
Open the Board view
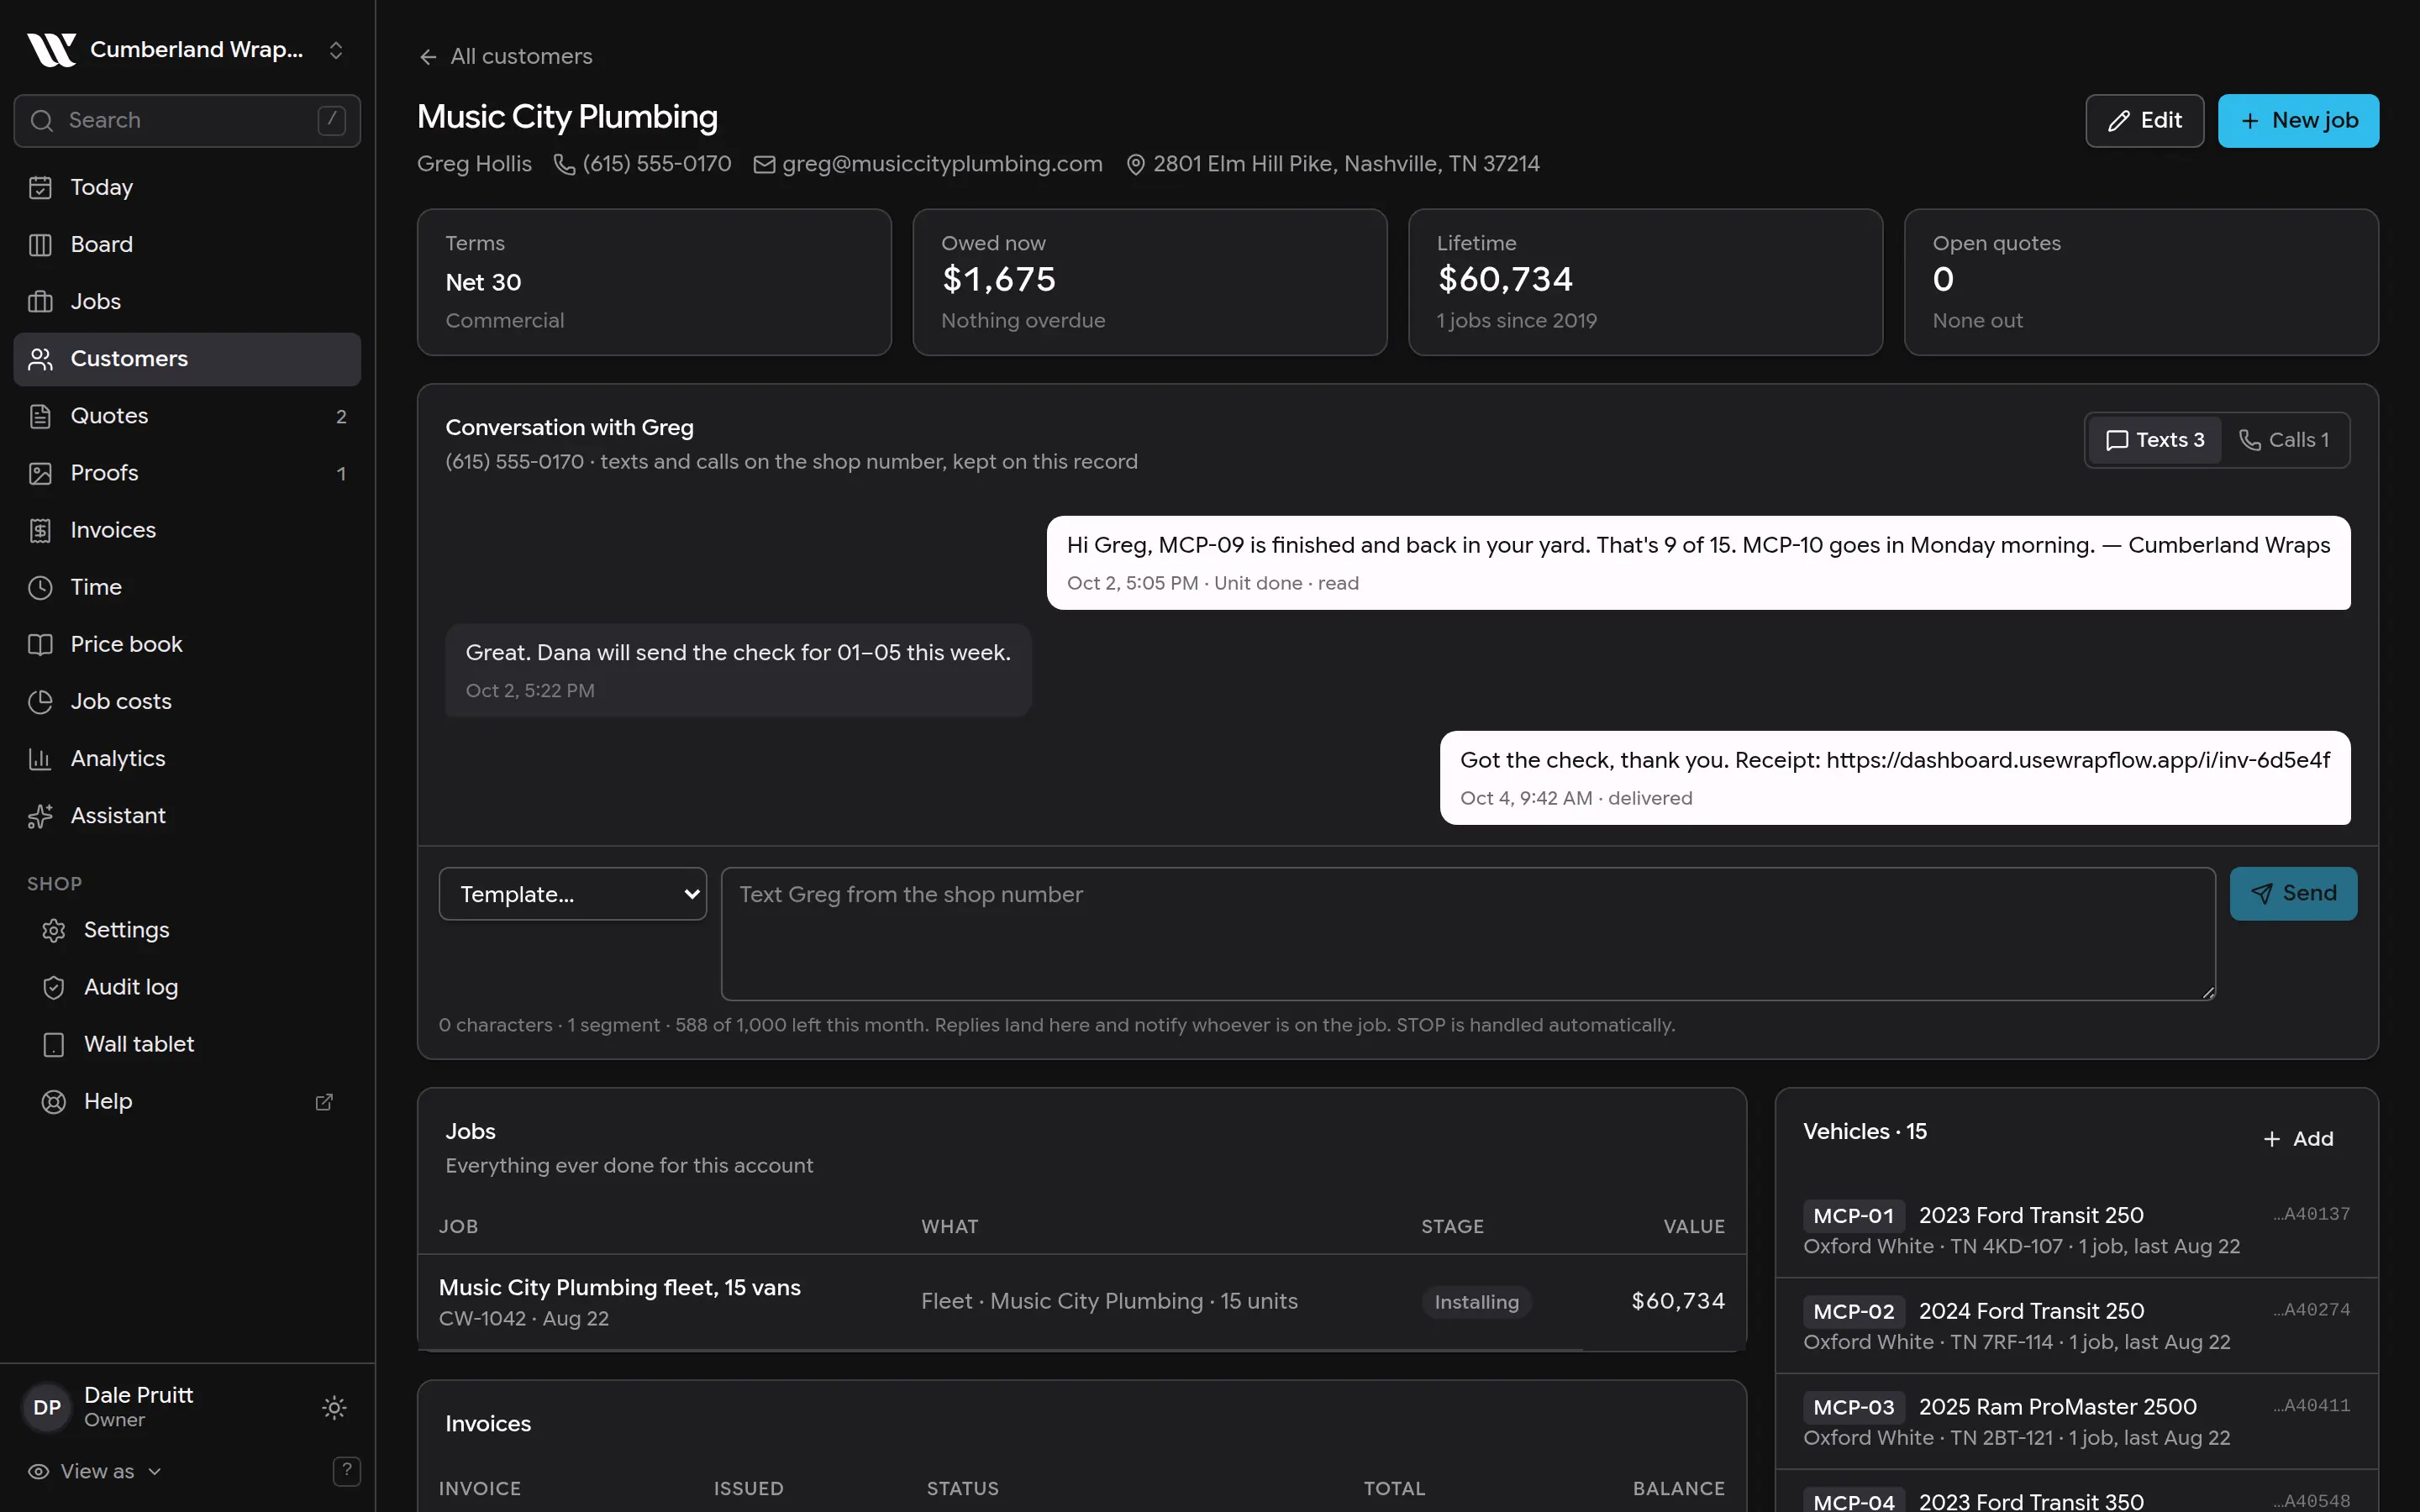[187, 244]
